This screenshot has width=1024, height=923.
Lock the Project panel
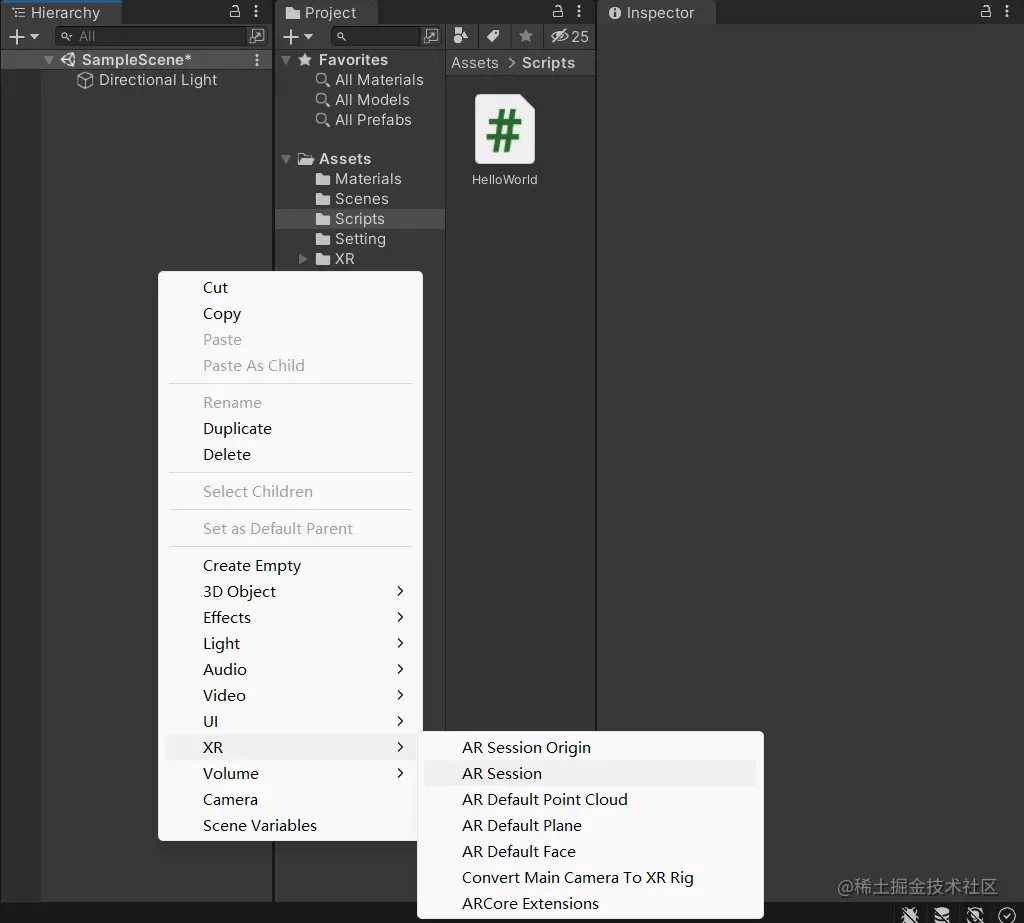(558, 11)
